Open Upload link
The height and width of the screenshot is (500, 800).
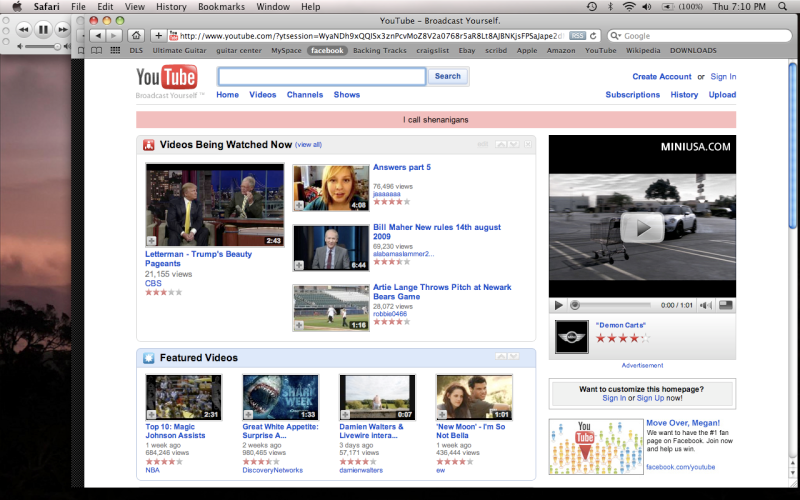tap(722, 95)
